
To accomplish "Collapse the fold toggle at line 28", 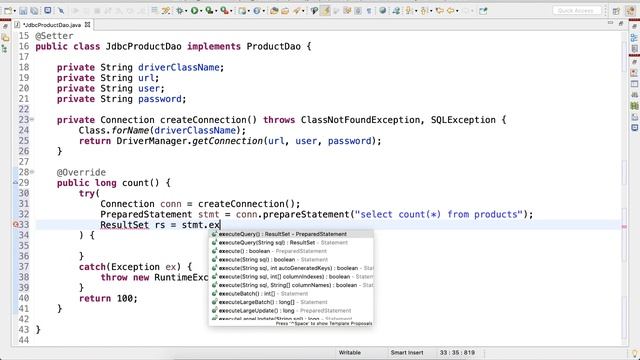I will coord(32,172).
